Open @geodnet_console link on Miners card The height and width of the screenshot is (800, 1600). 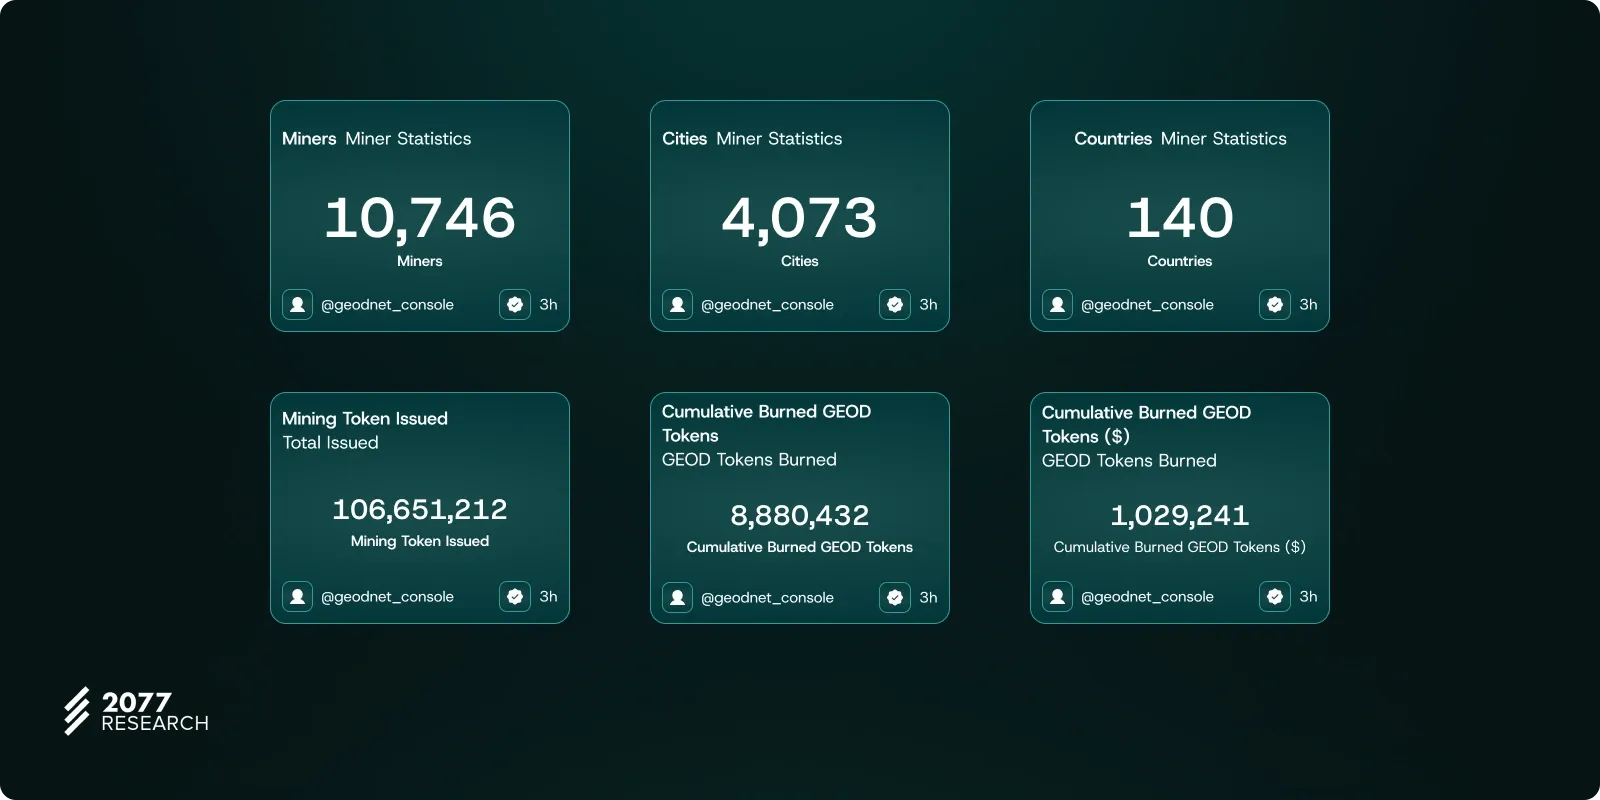387,305
